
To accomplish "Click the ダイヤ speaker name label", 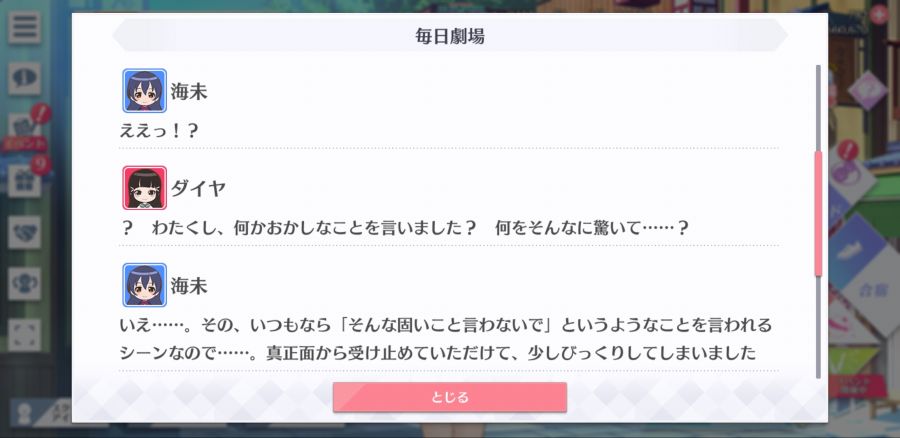I will pos(198,188).
